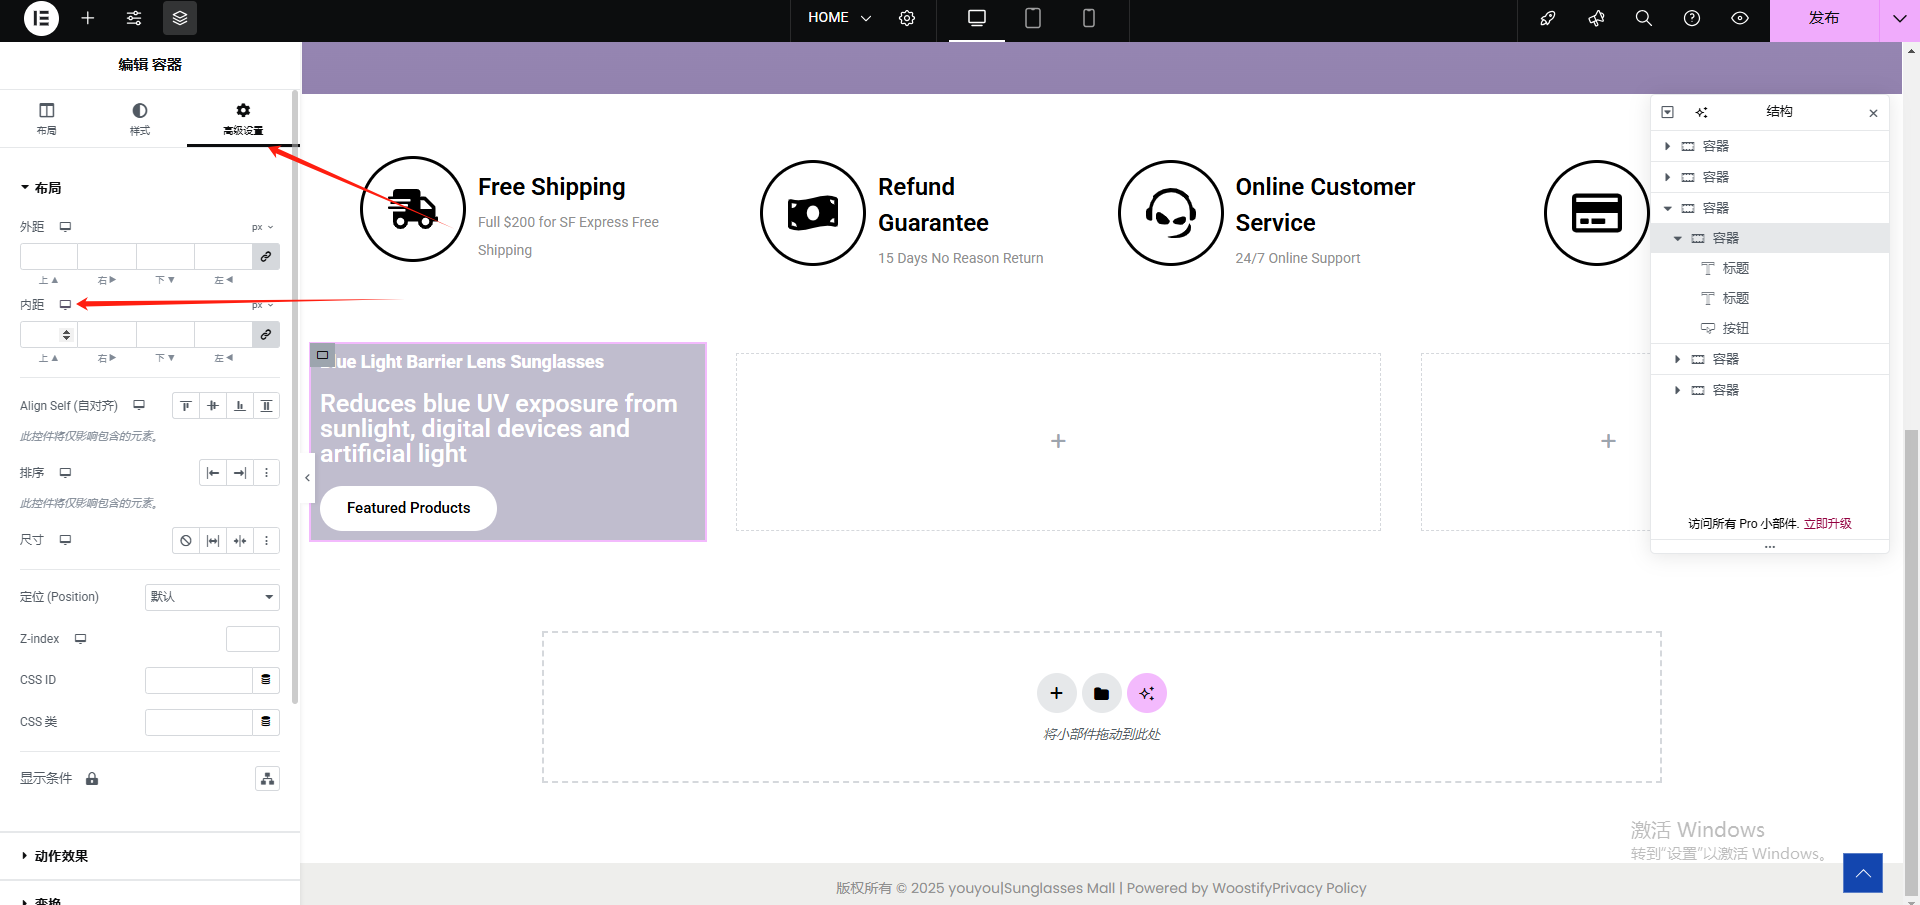The height and width of the screenshot is (905, 1920).
Task: Open the finder search icon
Action: (1643, 18)
